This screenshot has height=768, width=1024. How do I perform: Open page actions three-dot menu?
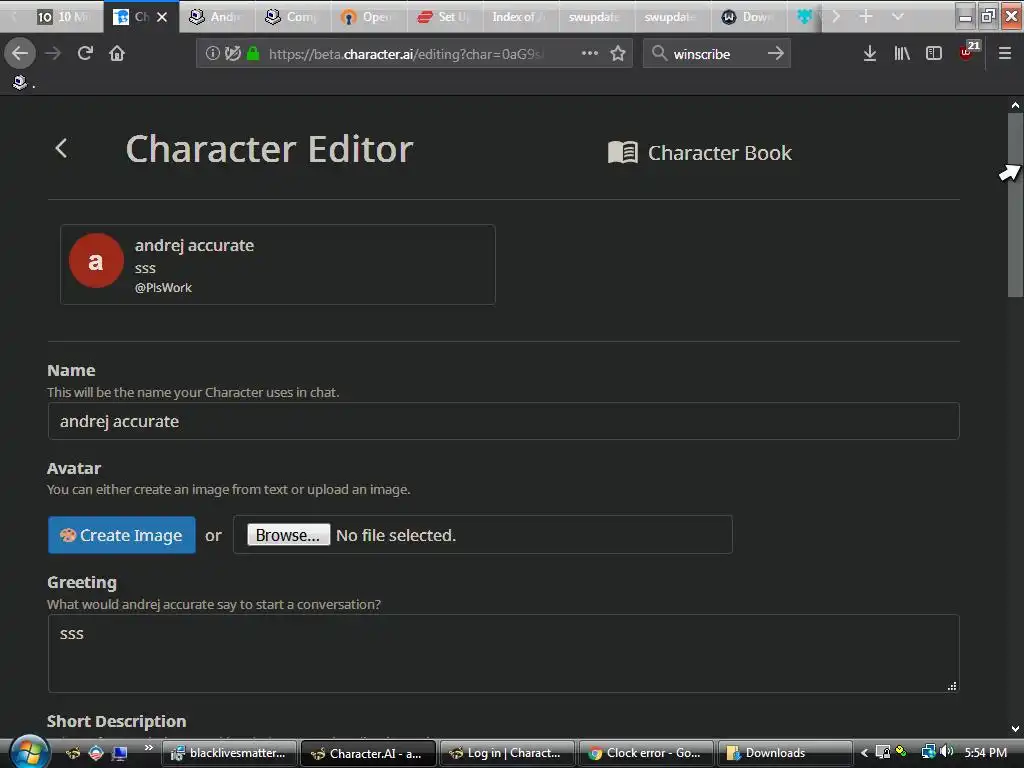590,53
